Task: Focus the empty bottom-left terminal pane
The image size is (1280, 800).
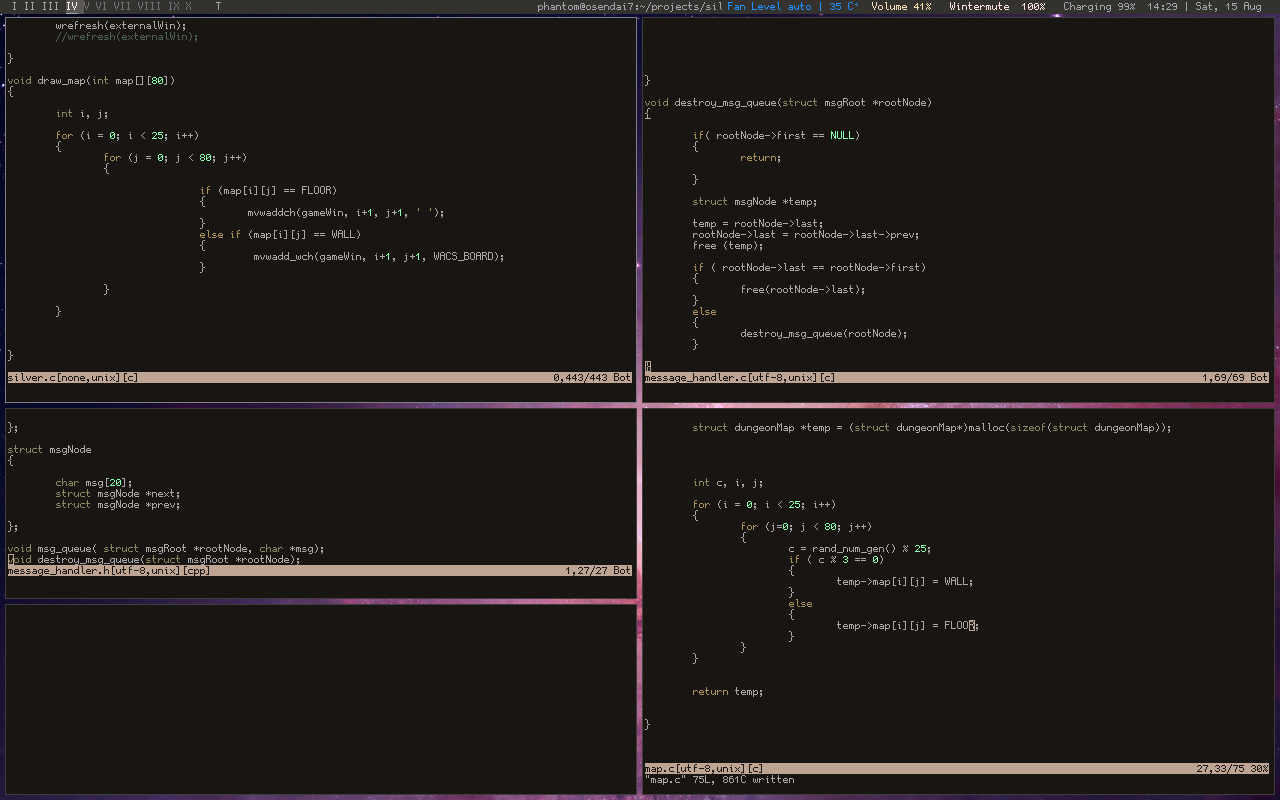Action: pyautogui.click(x=320, y=698)
